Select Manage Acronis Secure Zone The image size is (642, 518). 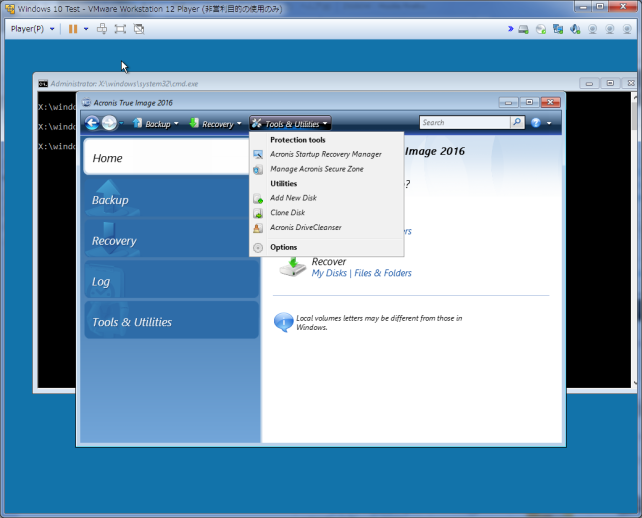pyautogui.click(x=326, y=169)
